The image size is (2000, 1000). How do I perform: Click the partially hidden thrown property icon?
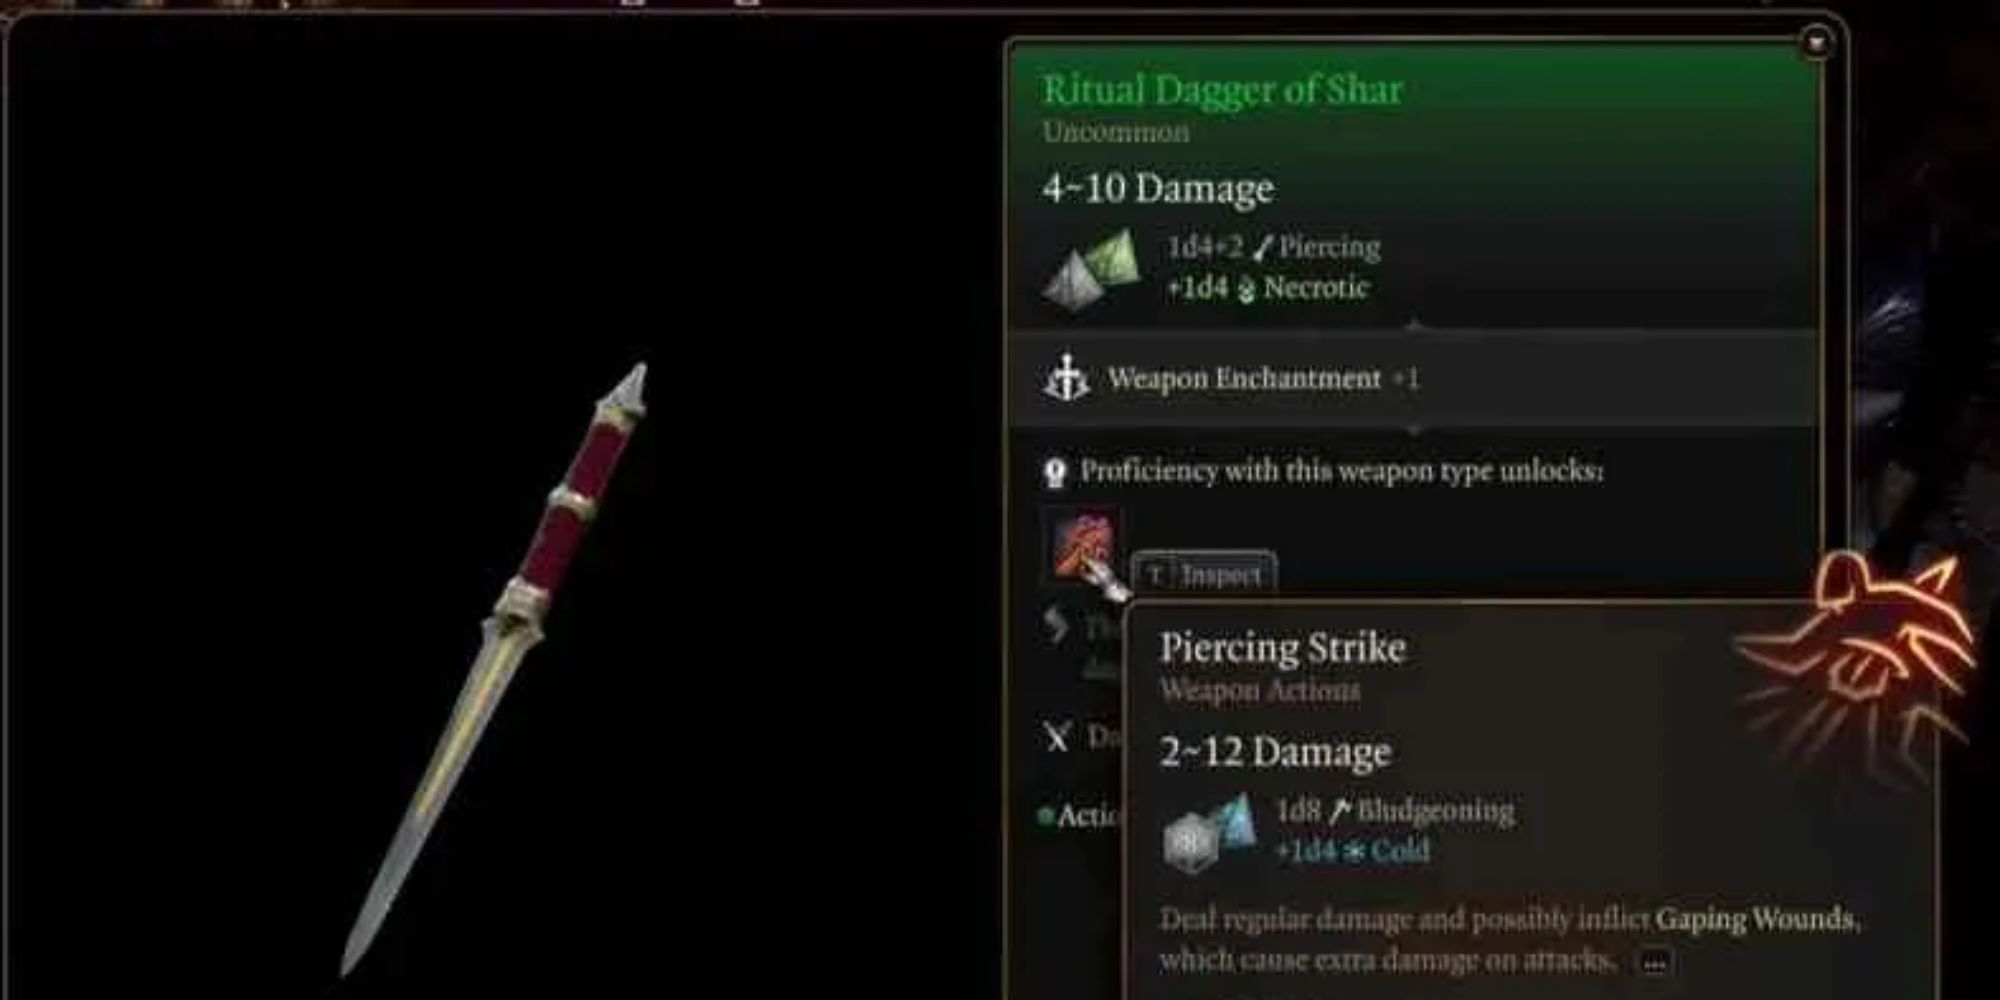pos(1057,626)
